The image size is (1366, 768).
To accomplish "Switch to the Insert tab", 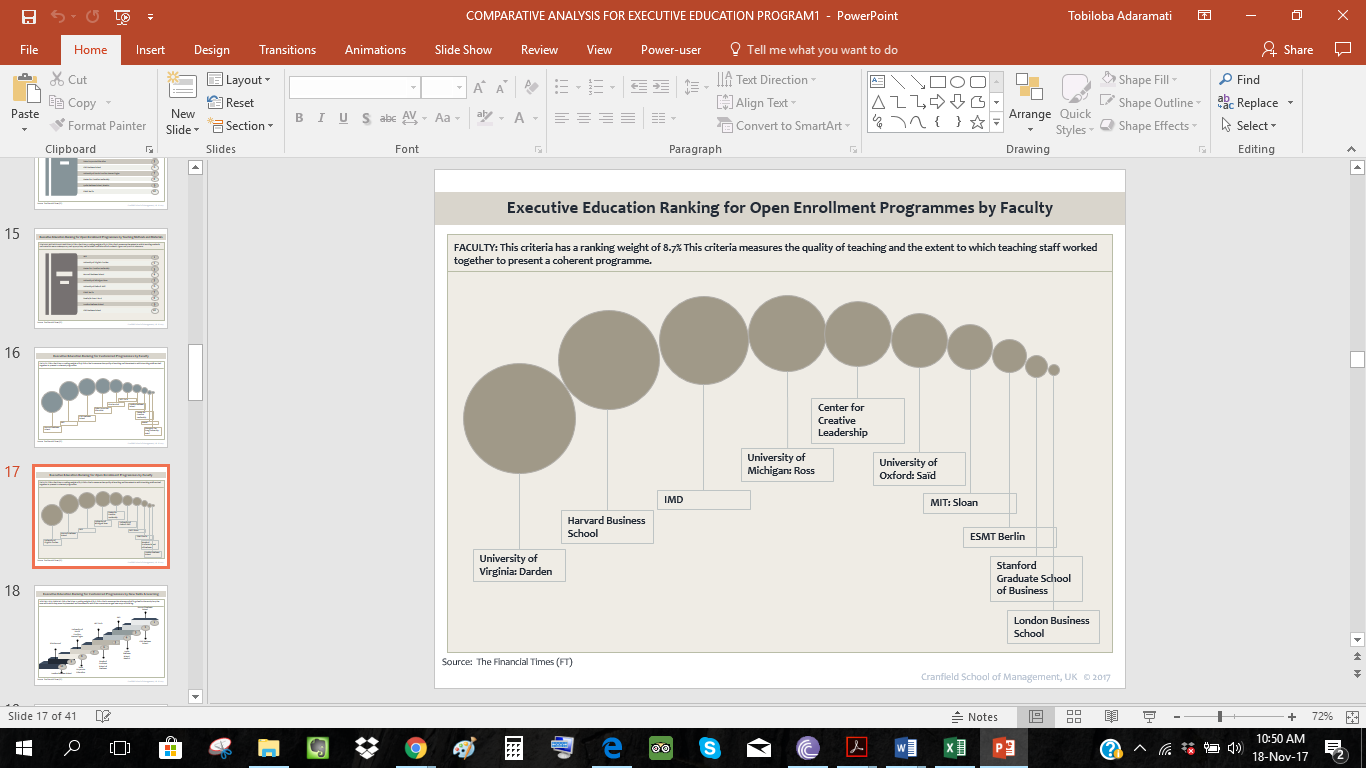I will tap(151, 49).
